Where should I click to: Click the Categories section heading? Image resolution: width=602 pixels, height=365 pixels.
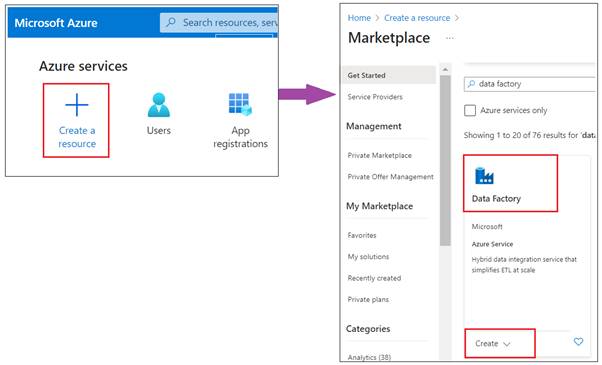pyautogui.click(x=368, y=329)
